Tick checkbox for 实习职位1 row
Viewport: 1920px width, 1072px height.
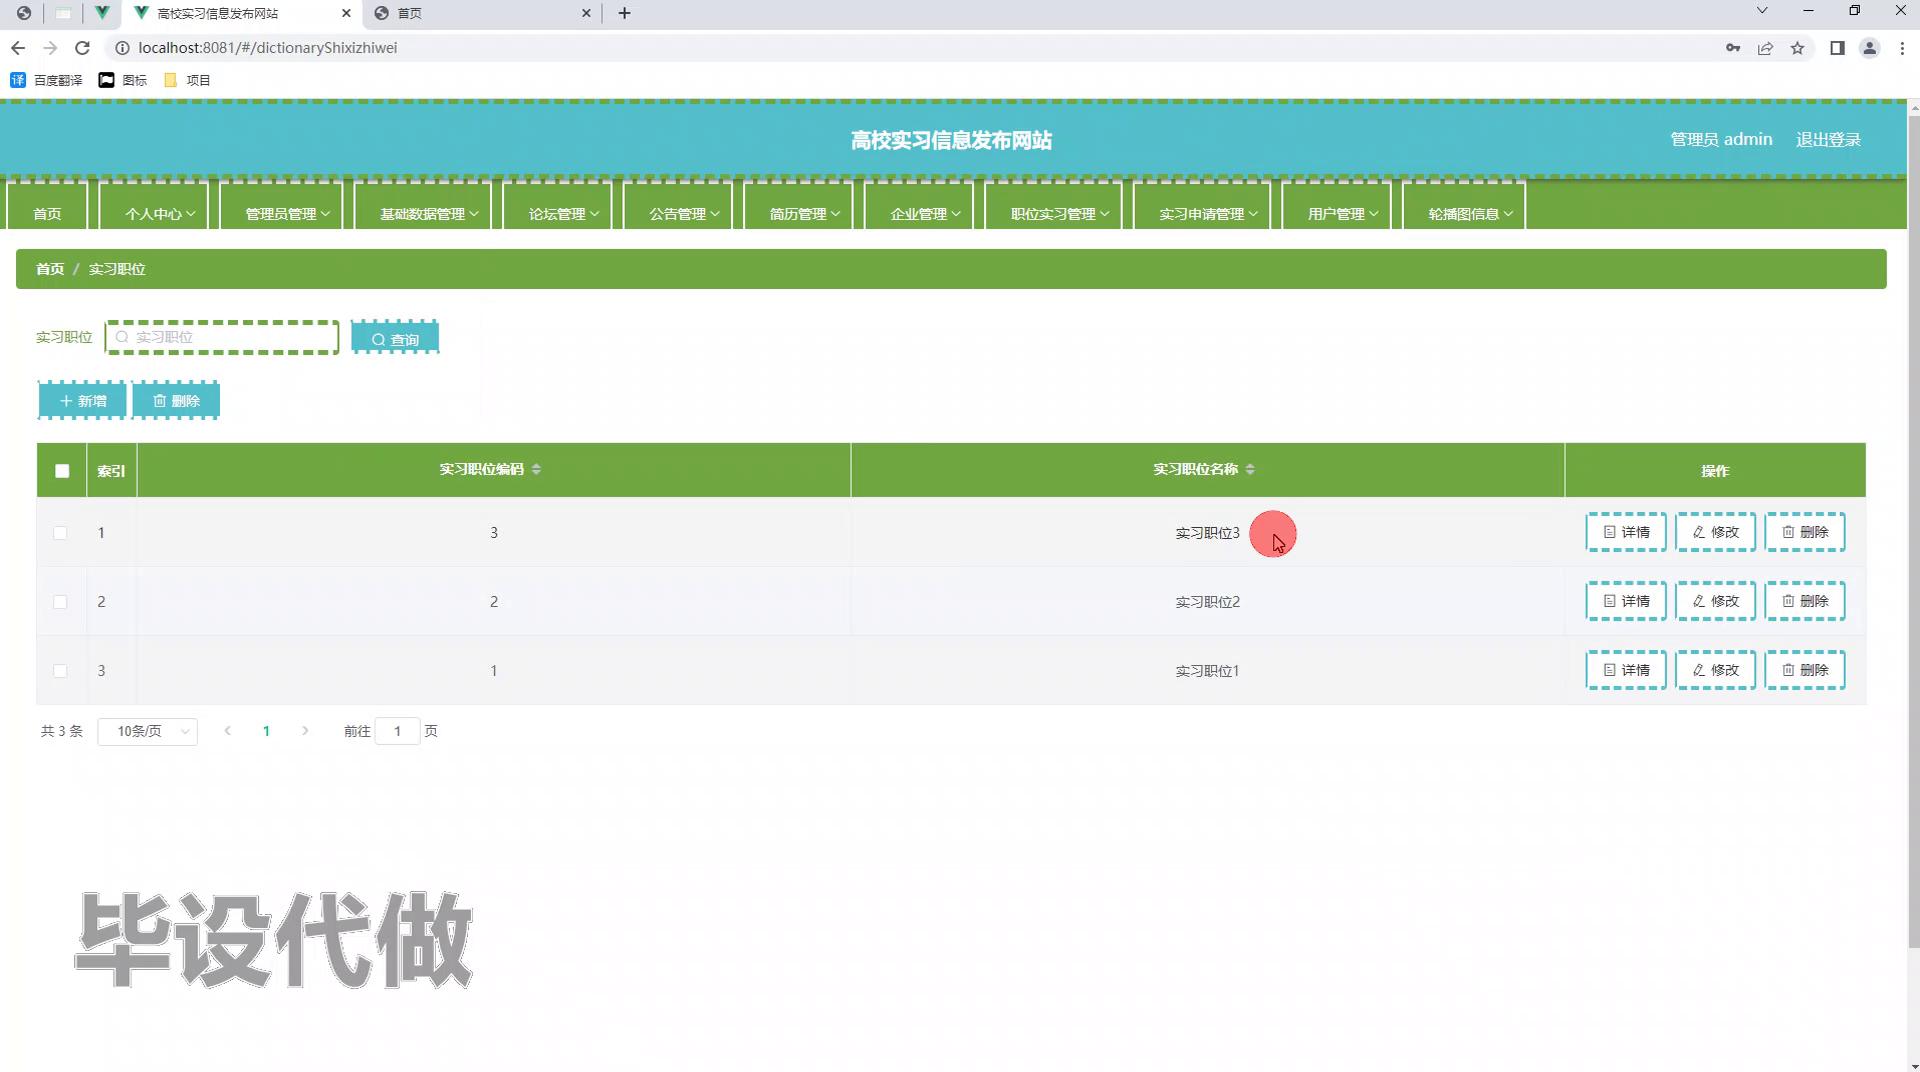point(60,671)
